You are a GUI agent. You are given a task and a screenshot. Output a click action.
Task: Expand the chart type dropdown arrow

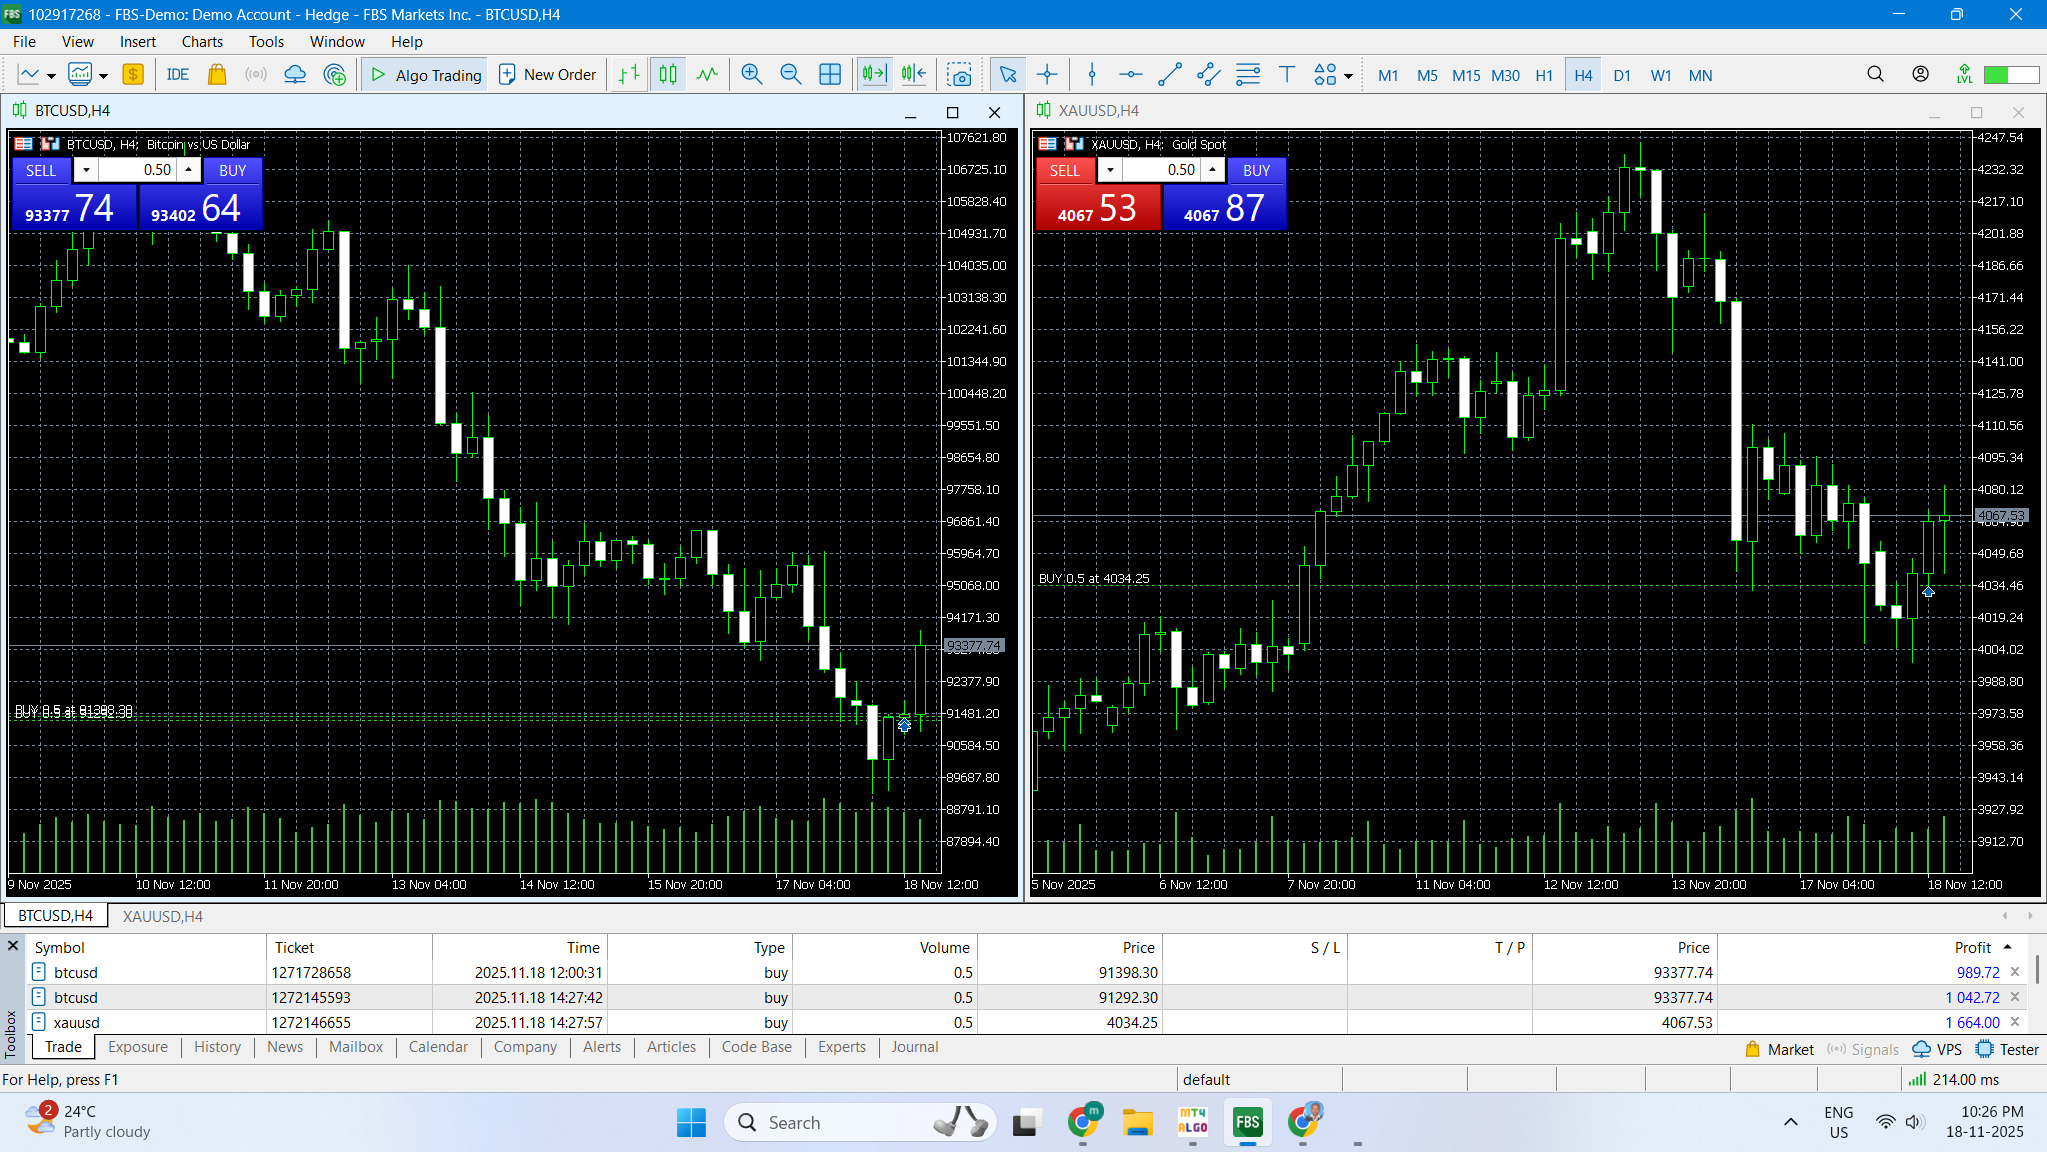click(x=51, y=76)
